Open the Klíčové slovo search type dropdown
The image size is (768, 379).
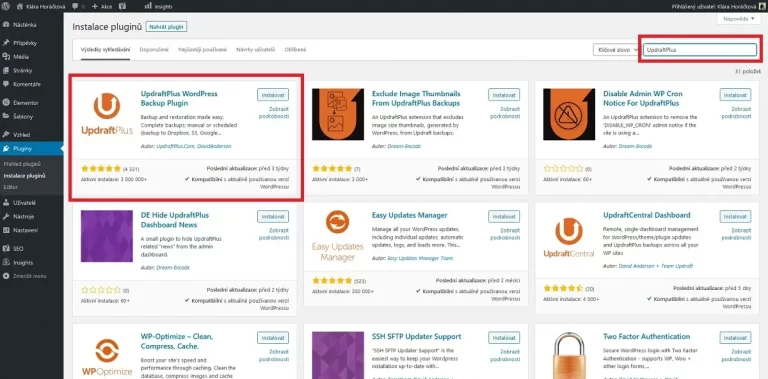(616, 49)
